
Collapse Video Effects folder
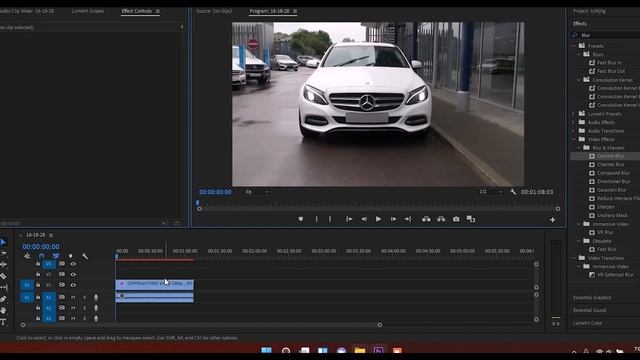[574, 140]
